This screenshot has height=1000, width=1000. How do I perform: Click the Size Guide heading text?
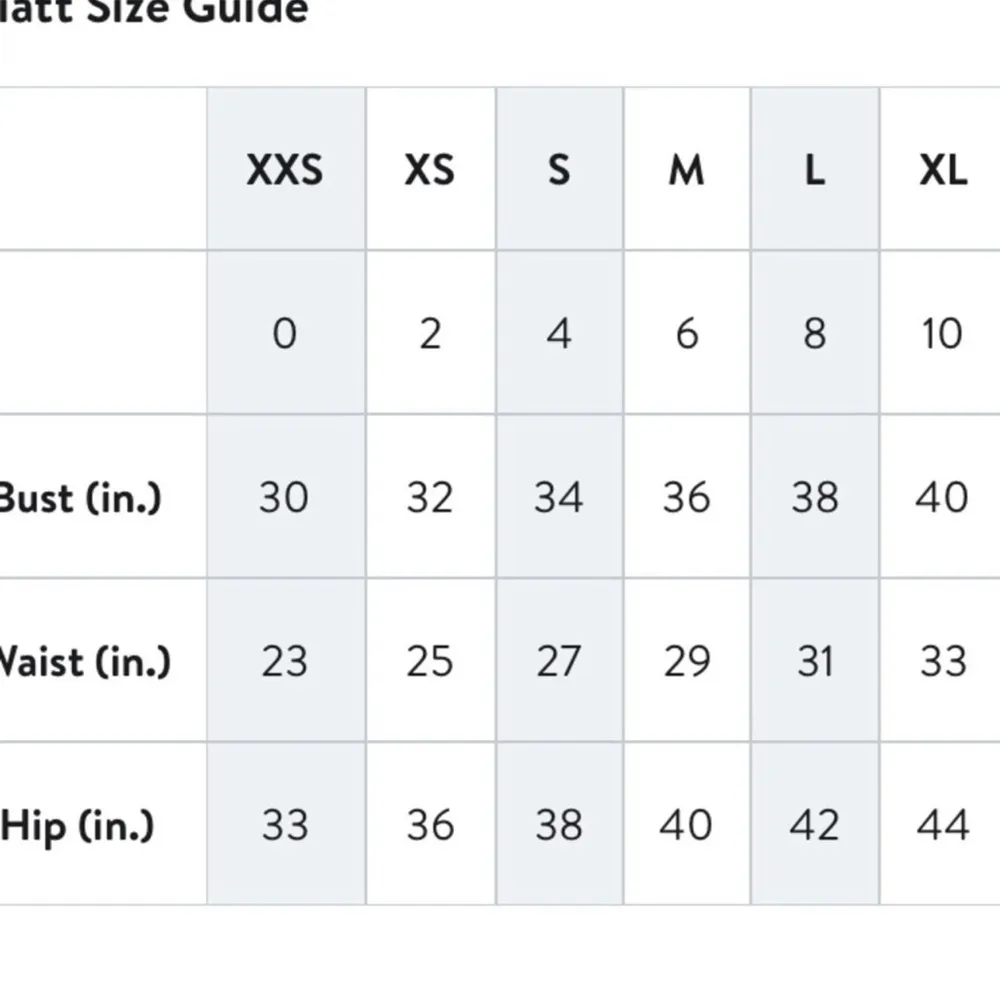(x=155, y=12)
